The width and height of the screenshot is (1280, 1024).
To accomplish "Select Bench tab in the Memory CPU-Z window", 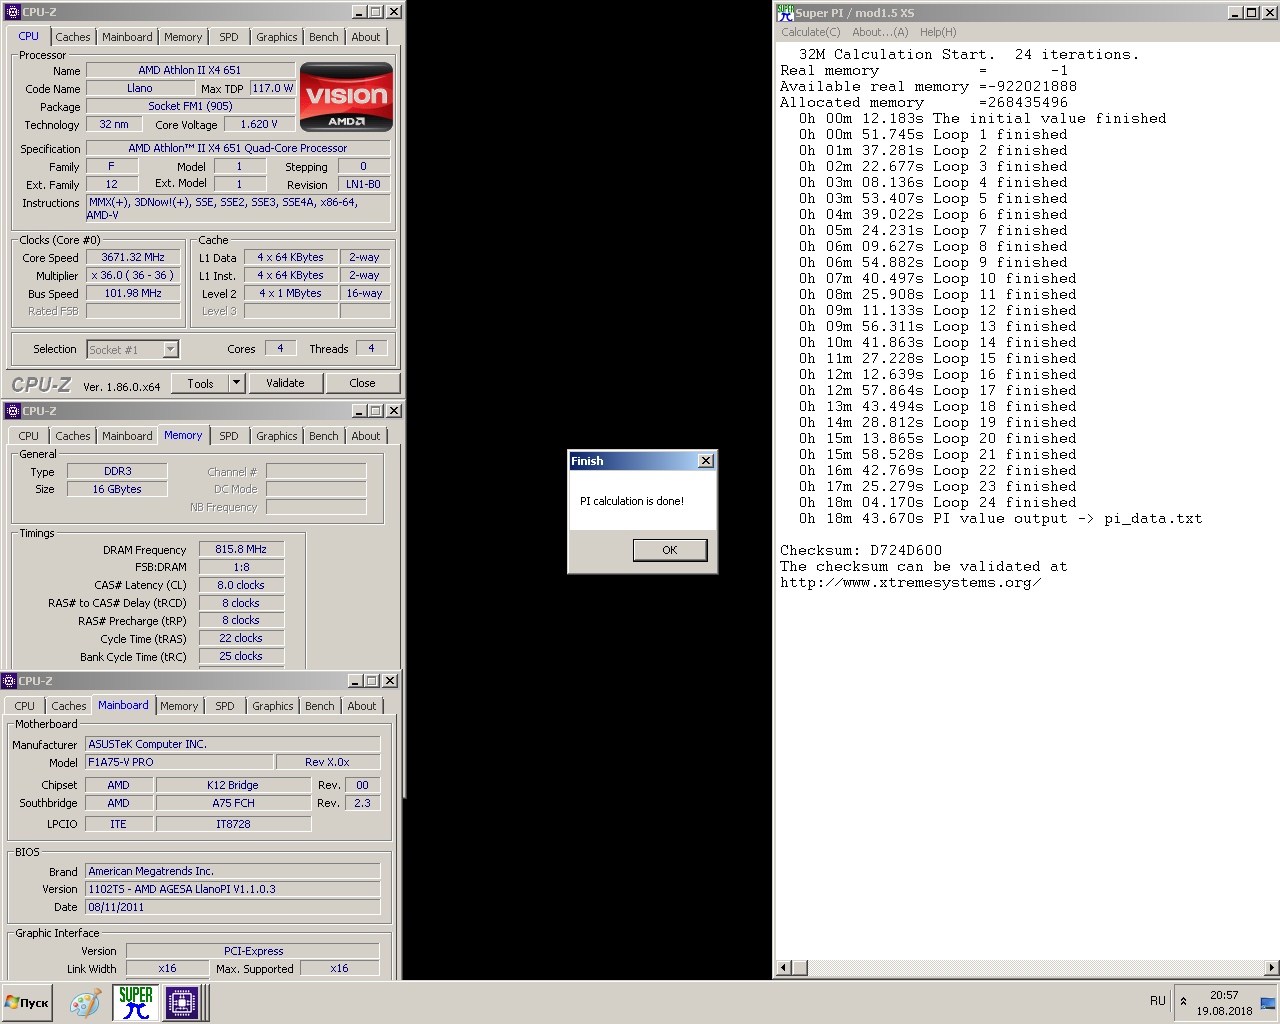I will click(324, 436).
